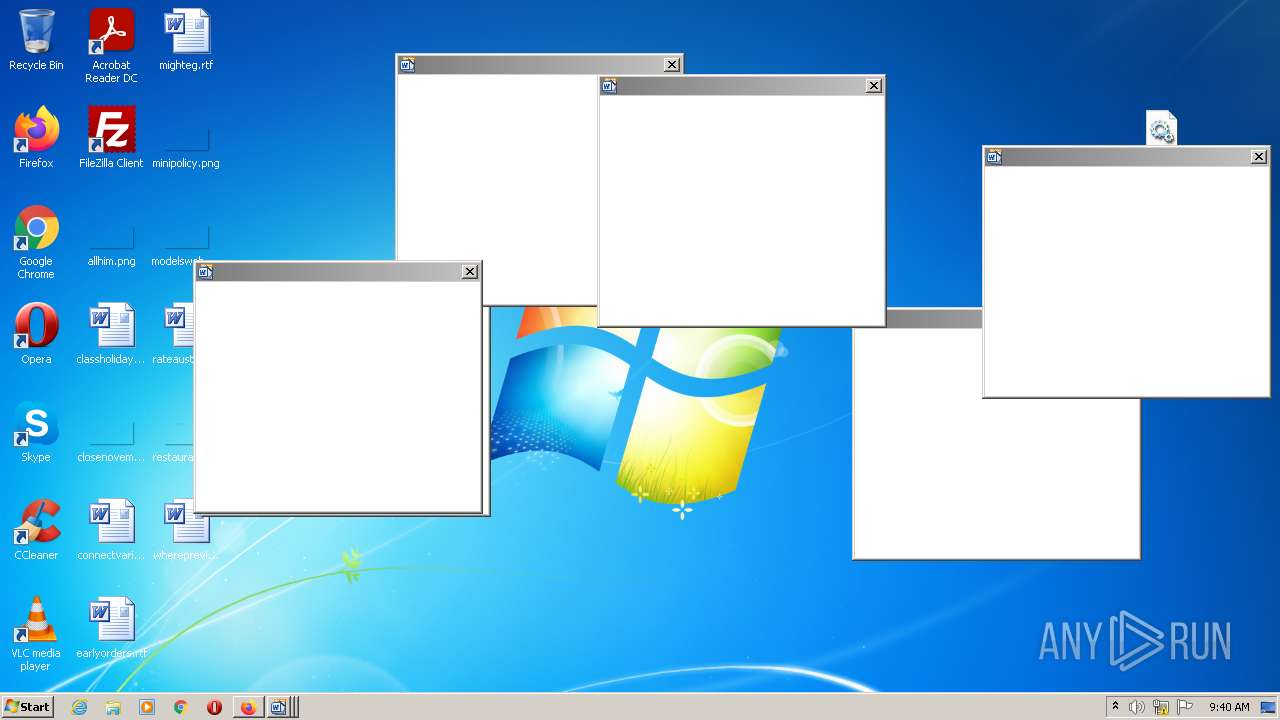Select the gear settings file icon on desktop
The width and height of the screenshot is (1280, 720).
pyautogui.click(x=1161, y=128)
